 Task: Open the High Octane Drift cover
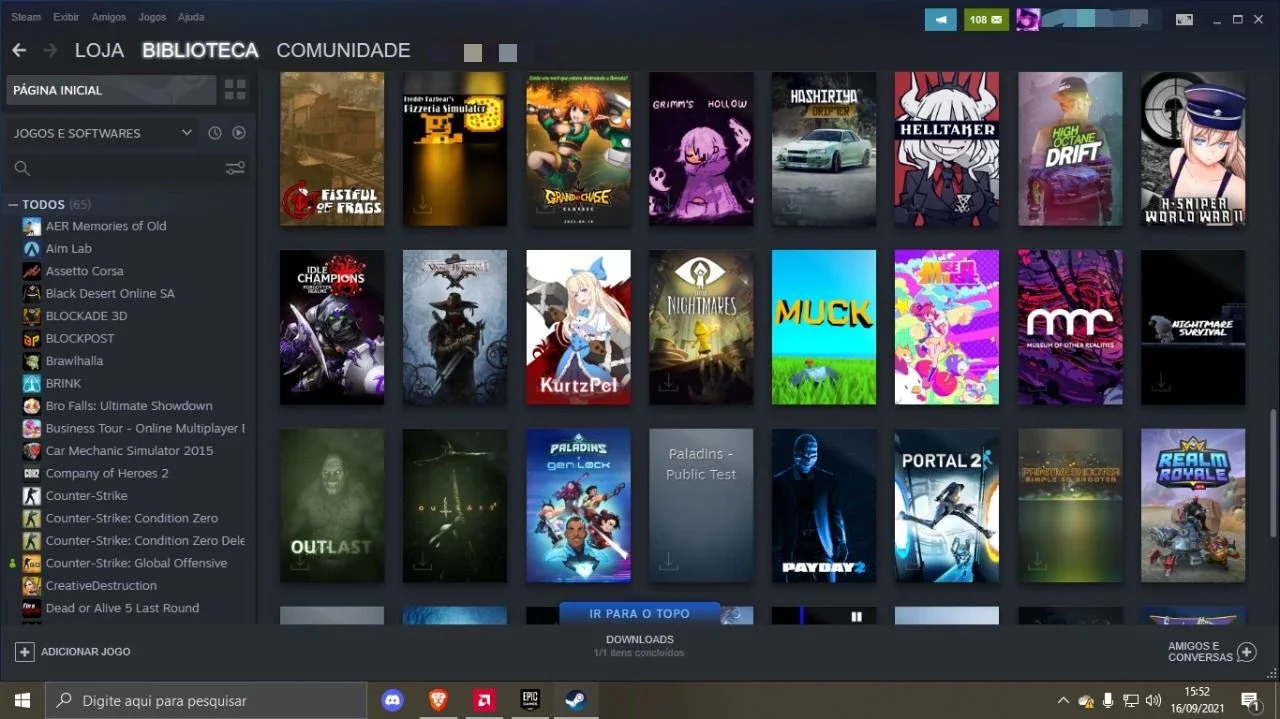click(1070, 149)
